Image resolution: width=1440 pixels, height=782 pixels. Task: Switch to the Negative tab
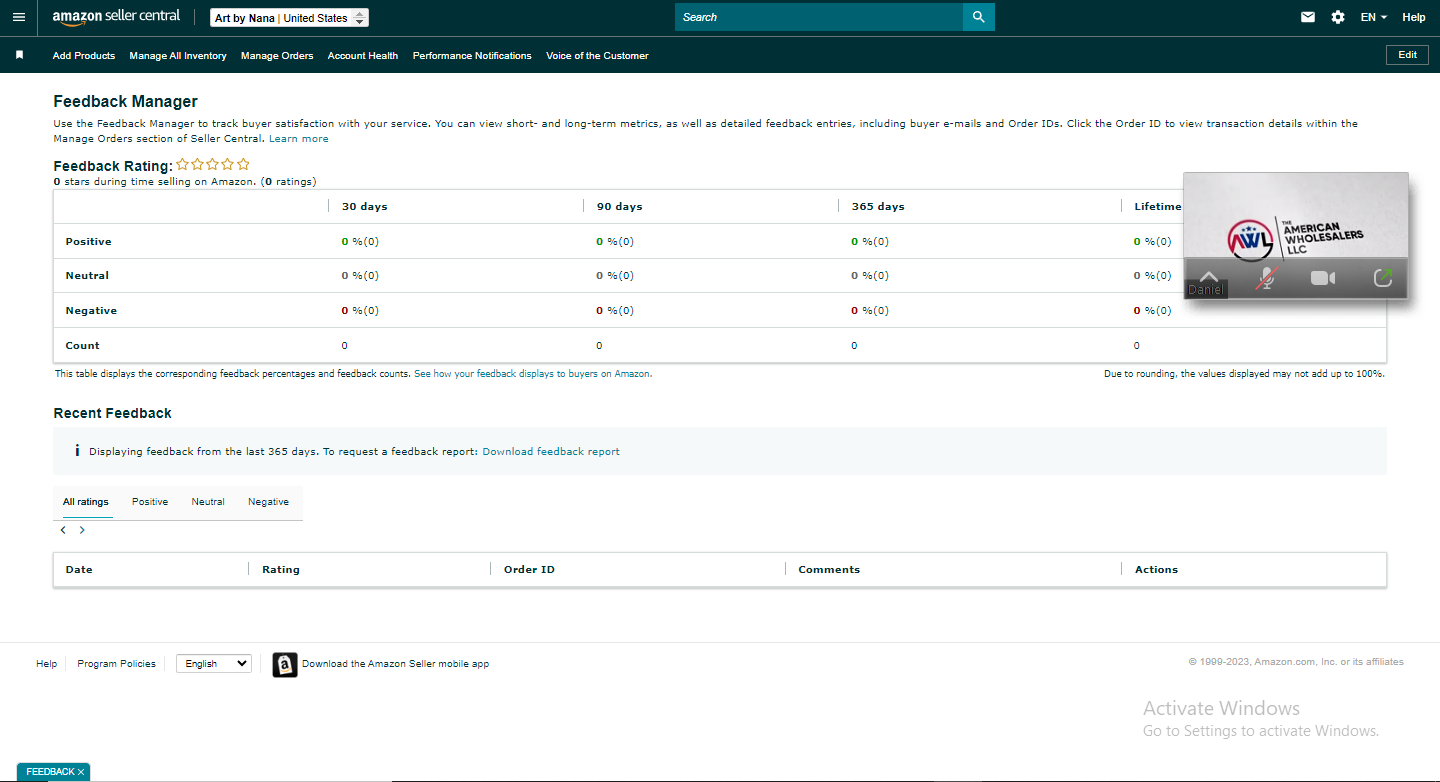click(268, 502)
